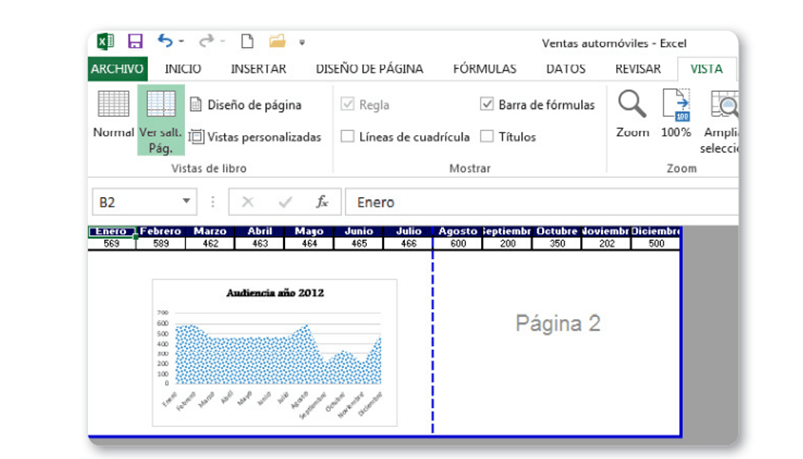Click the Undo arrow icon
This screenshot has width=803, height=459.
165,42
